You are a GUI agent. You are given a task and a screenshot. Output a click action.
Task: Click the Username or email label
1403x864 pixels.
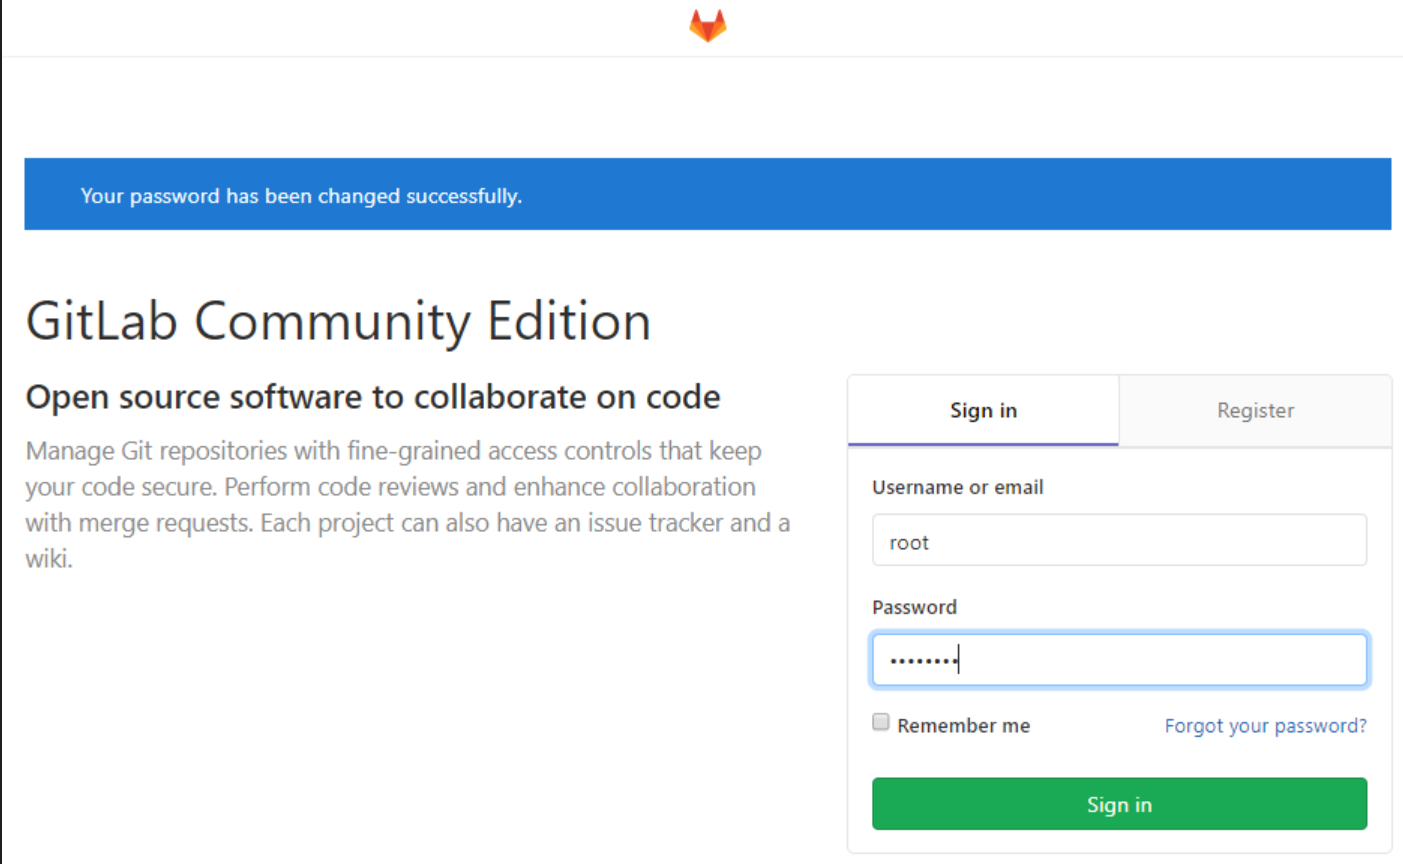point(957,487)
